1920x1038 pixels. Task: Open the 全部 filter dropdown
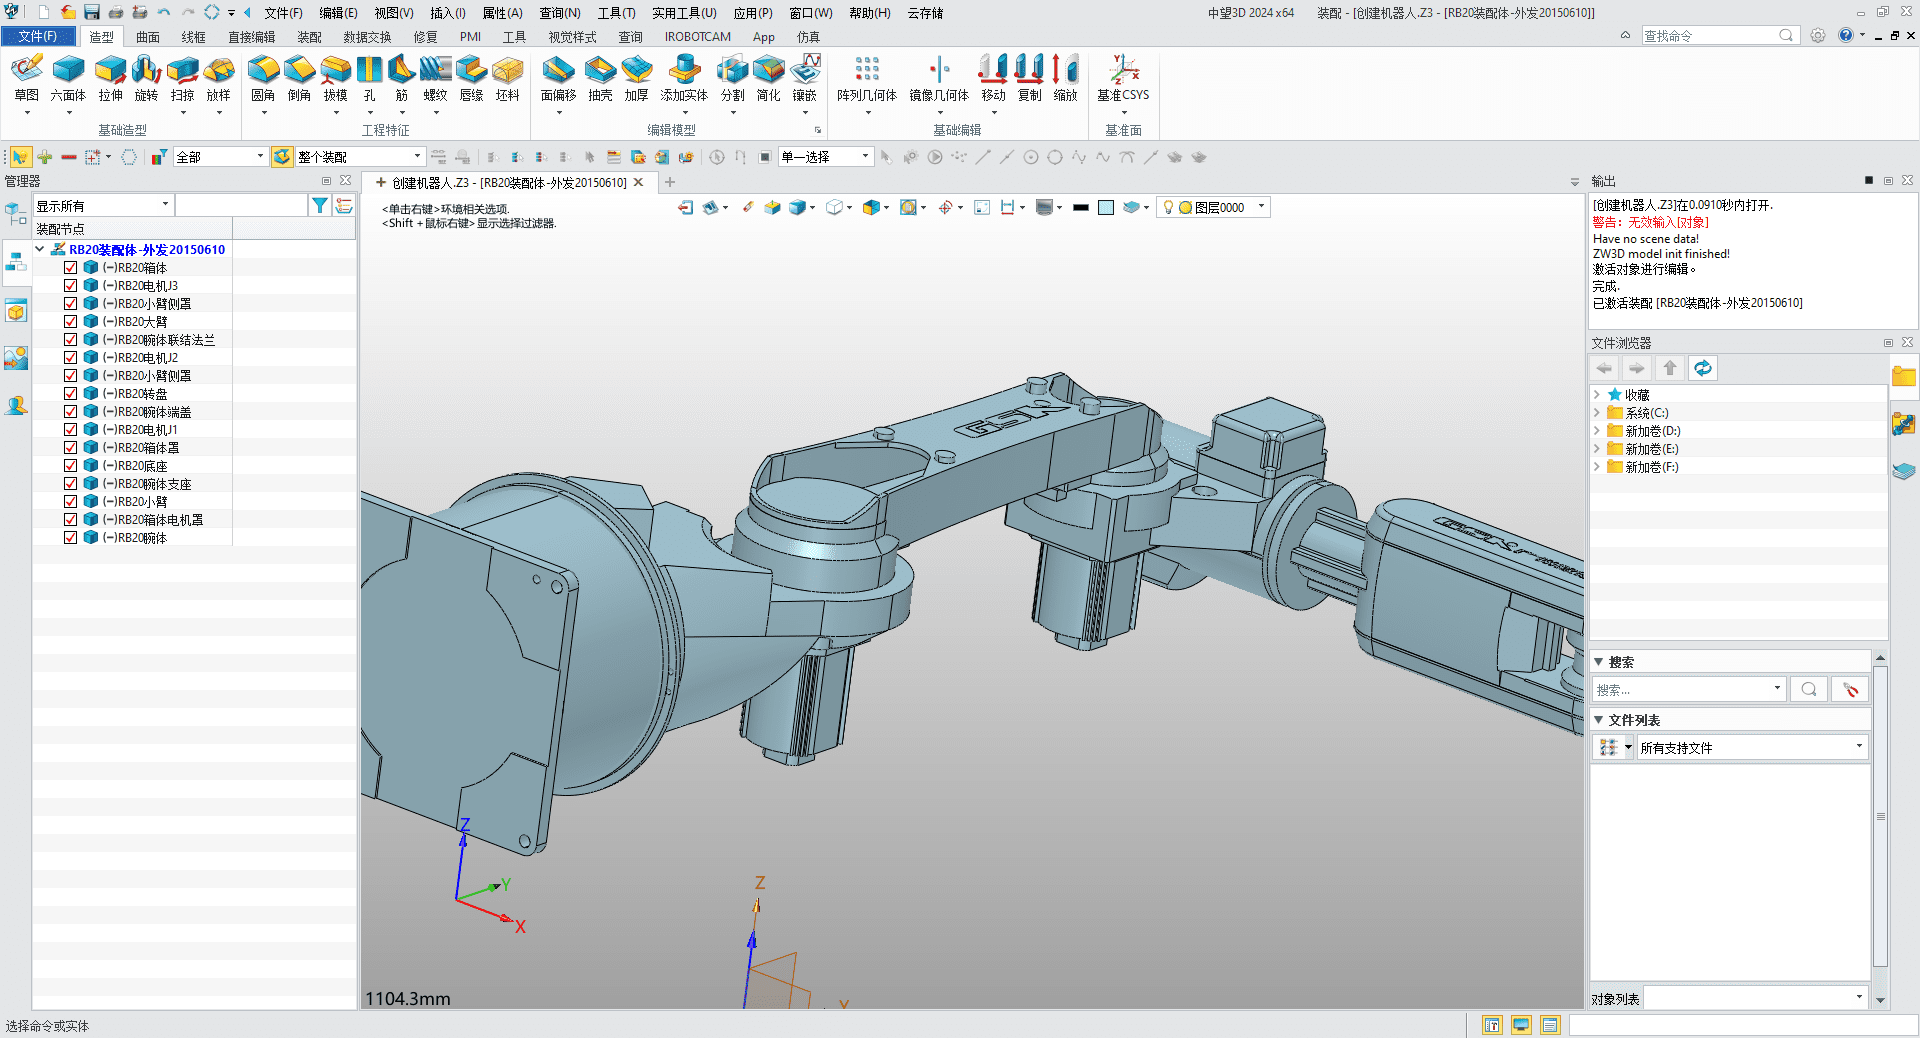click(x=220, y=157)
